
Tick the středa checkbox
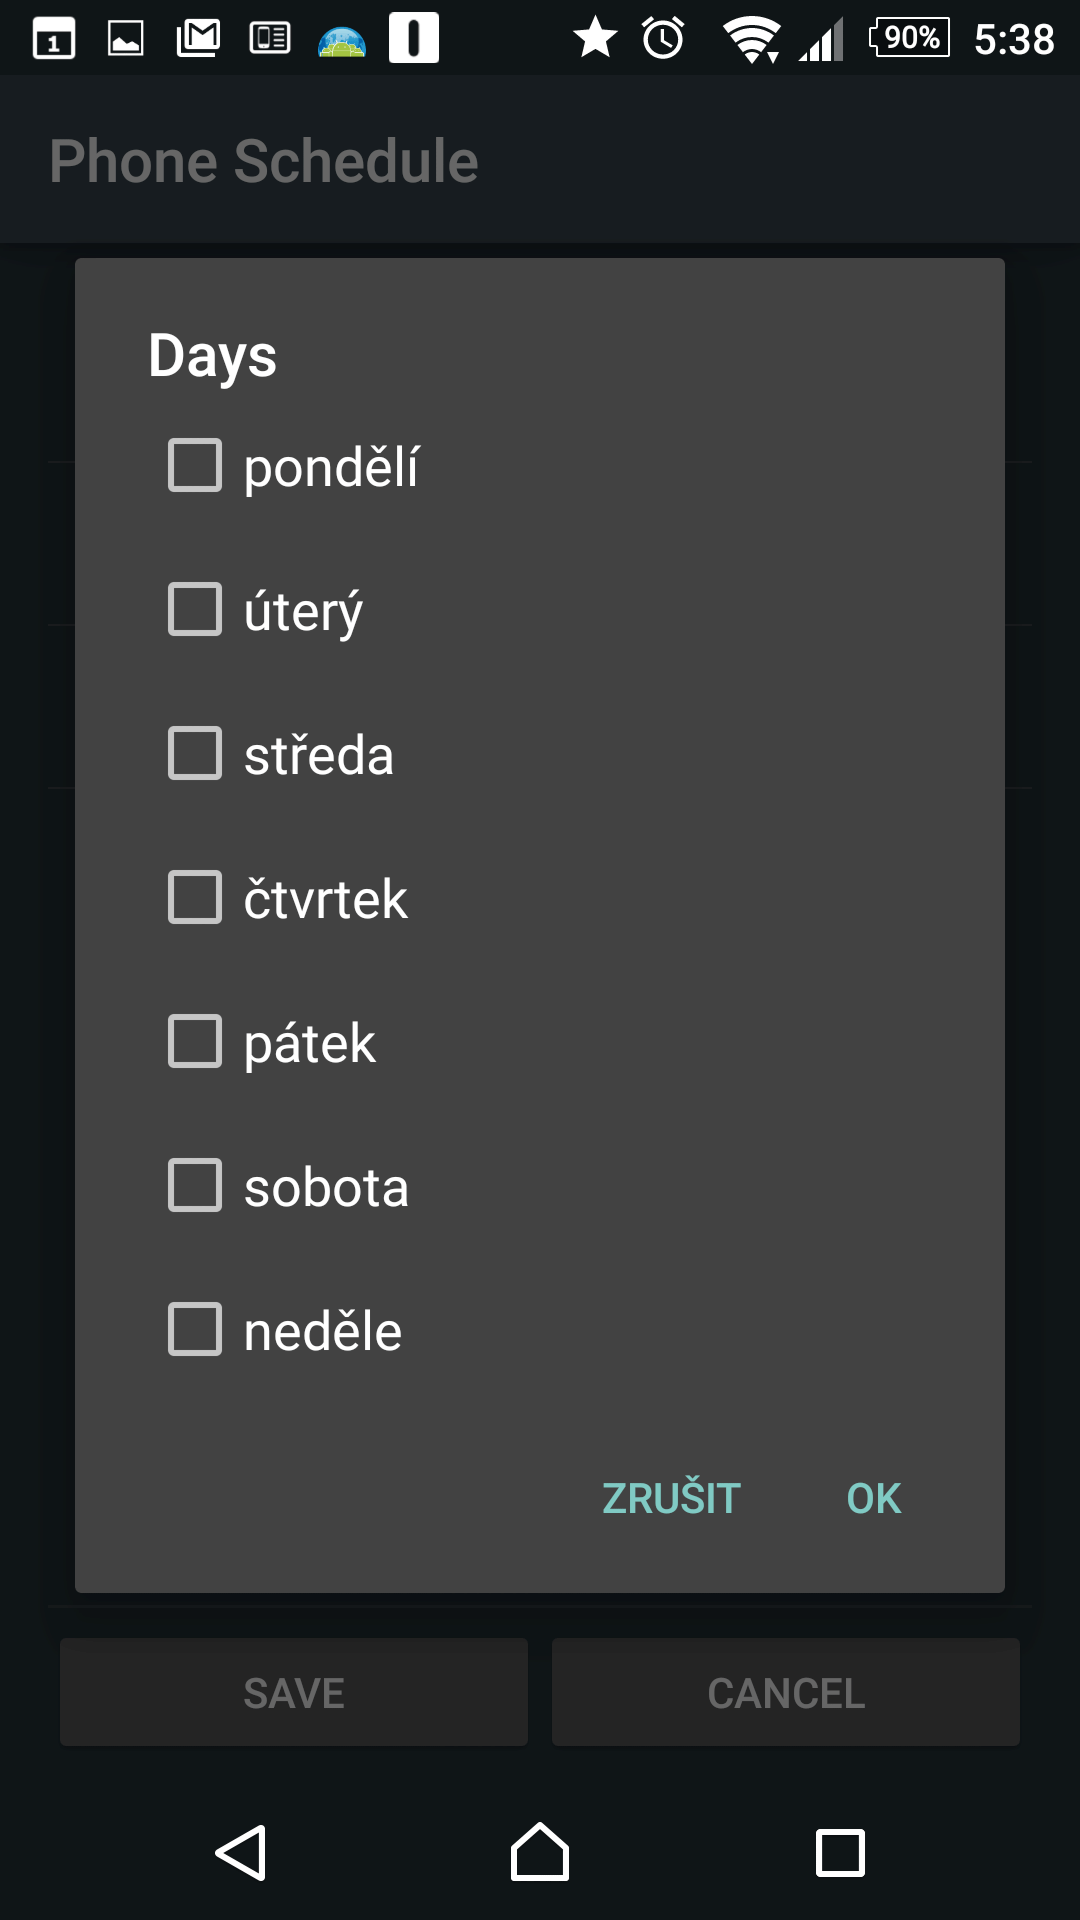(195, 753)
